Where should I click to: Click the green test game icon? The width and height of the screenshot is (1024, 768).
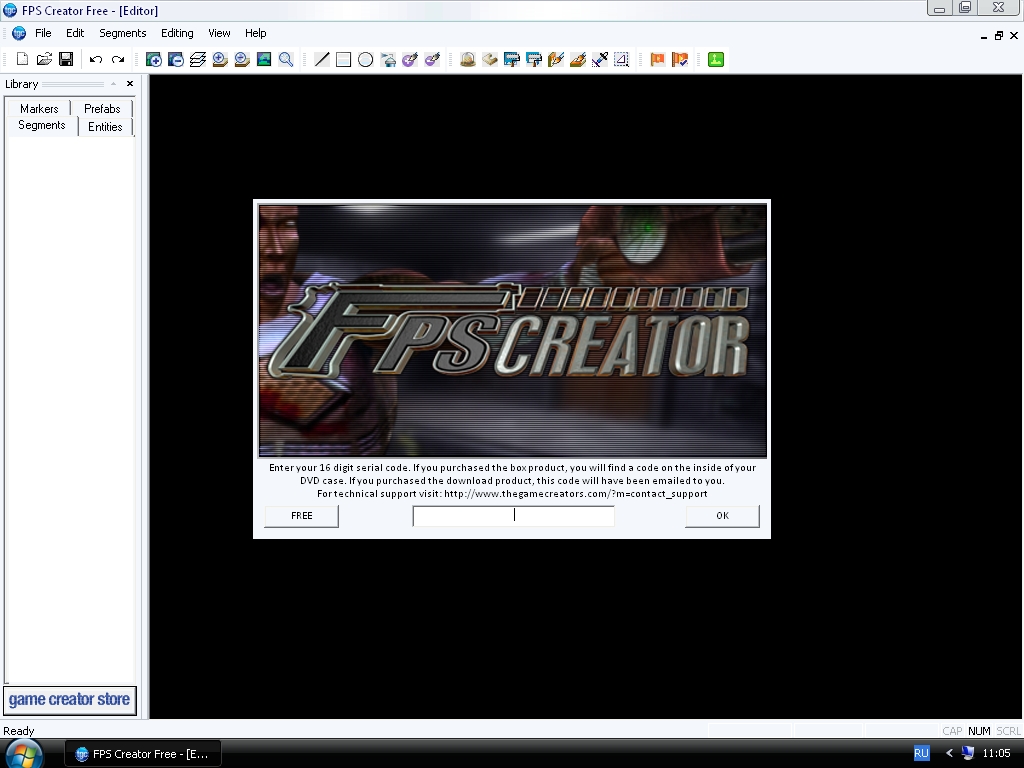click(x=716, y=59)
